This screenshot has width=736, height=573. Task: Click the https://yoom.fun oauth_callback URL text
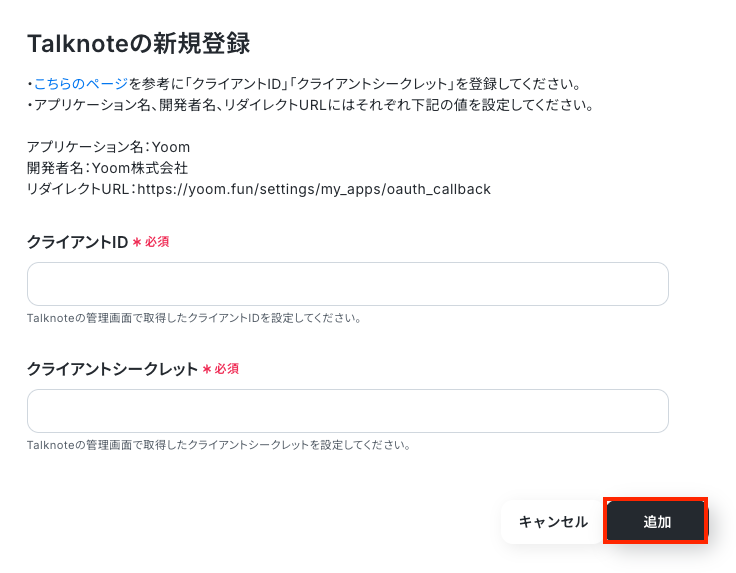(314, 189)
